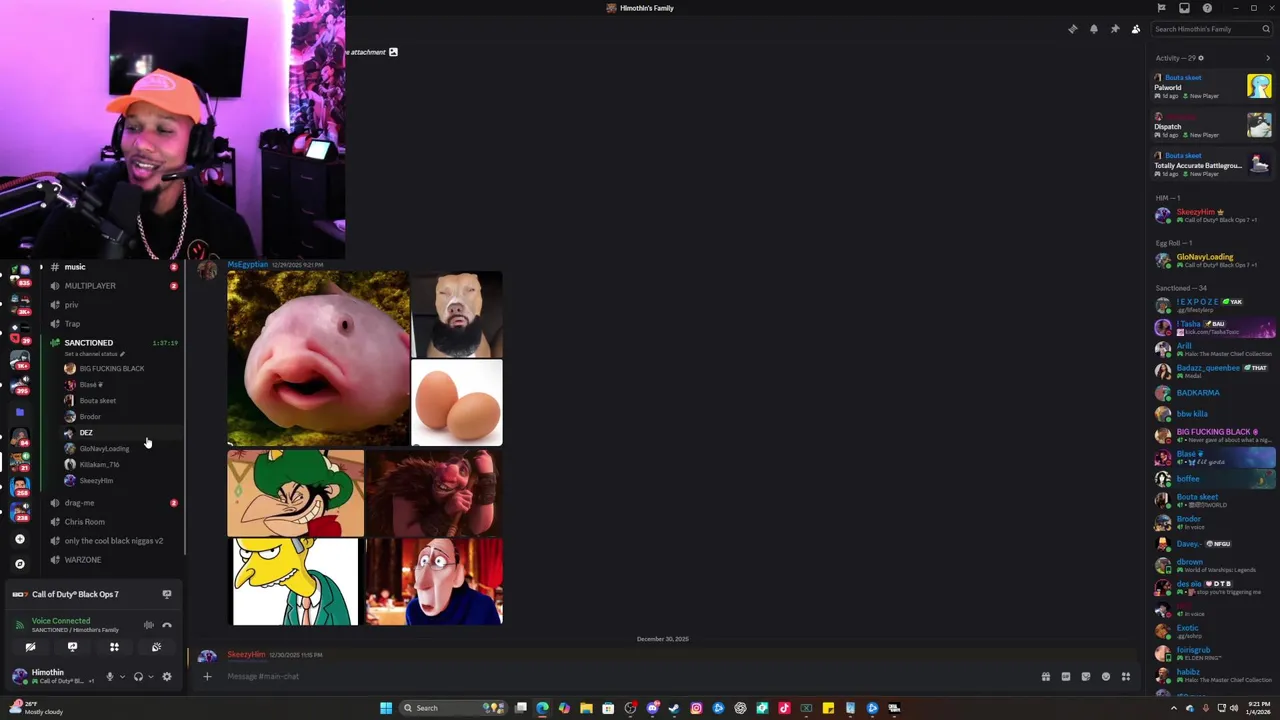Image resolution: width=1280 pixels, height=720 pixels.
Task: Open the Discord help icon
Action: 1207,8
